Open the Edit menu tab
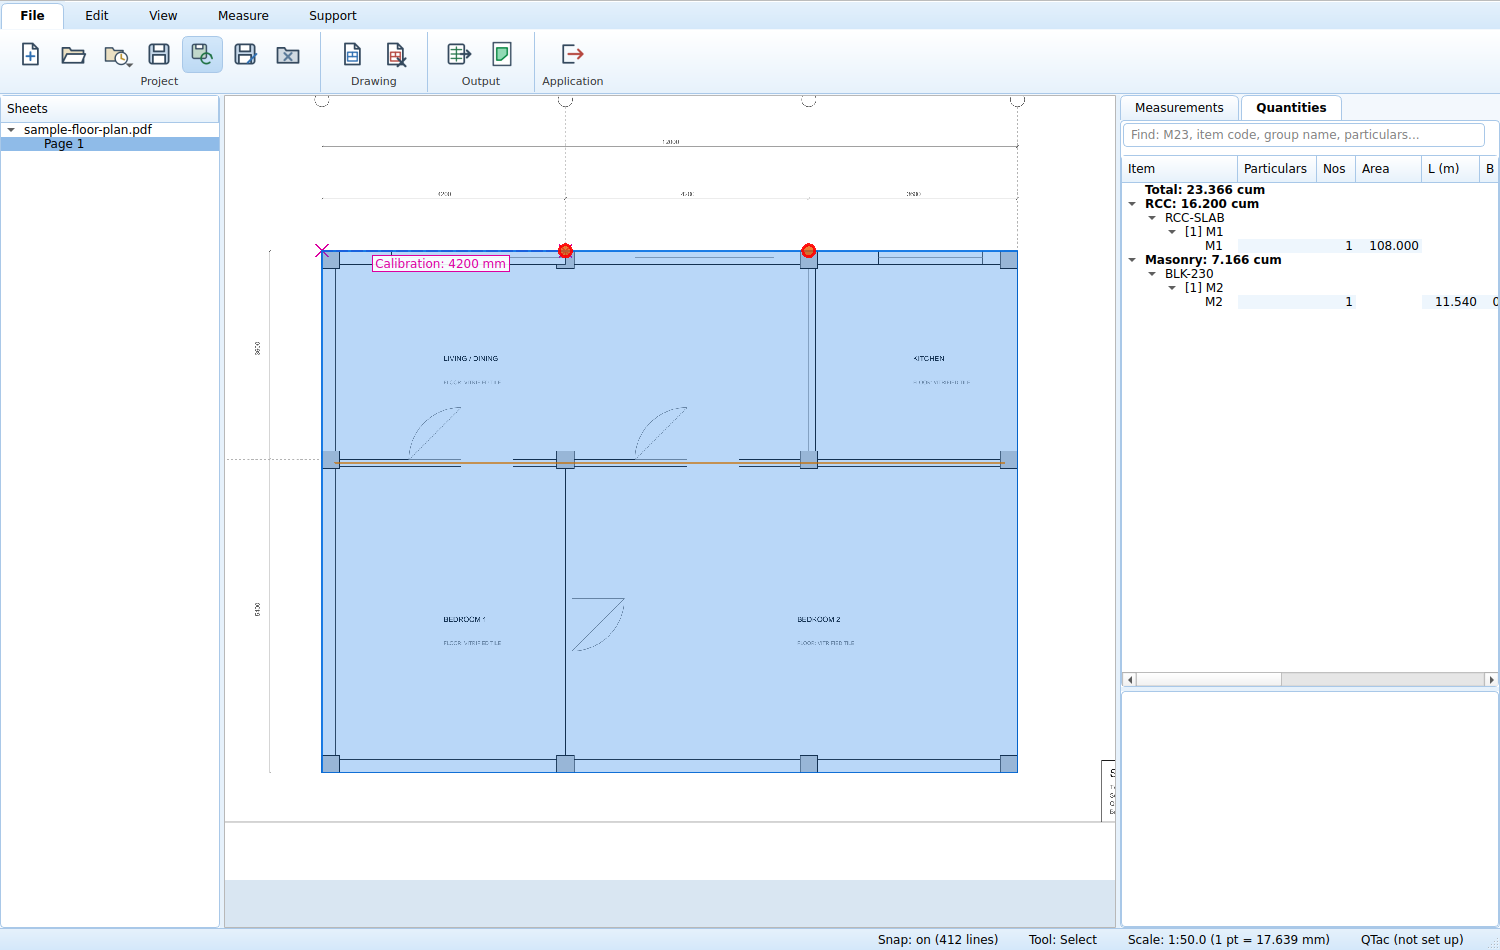Image resolution: width=1500 pixels, height=950 pixels. click(x=97, y=15)
